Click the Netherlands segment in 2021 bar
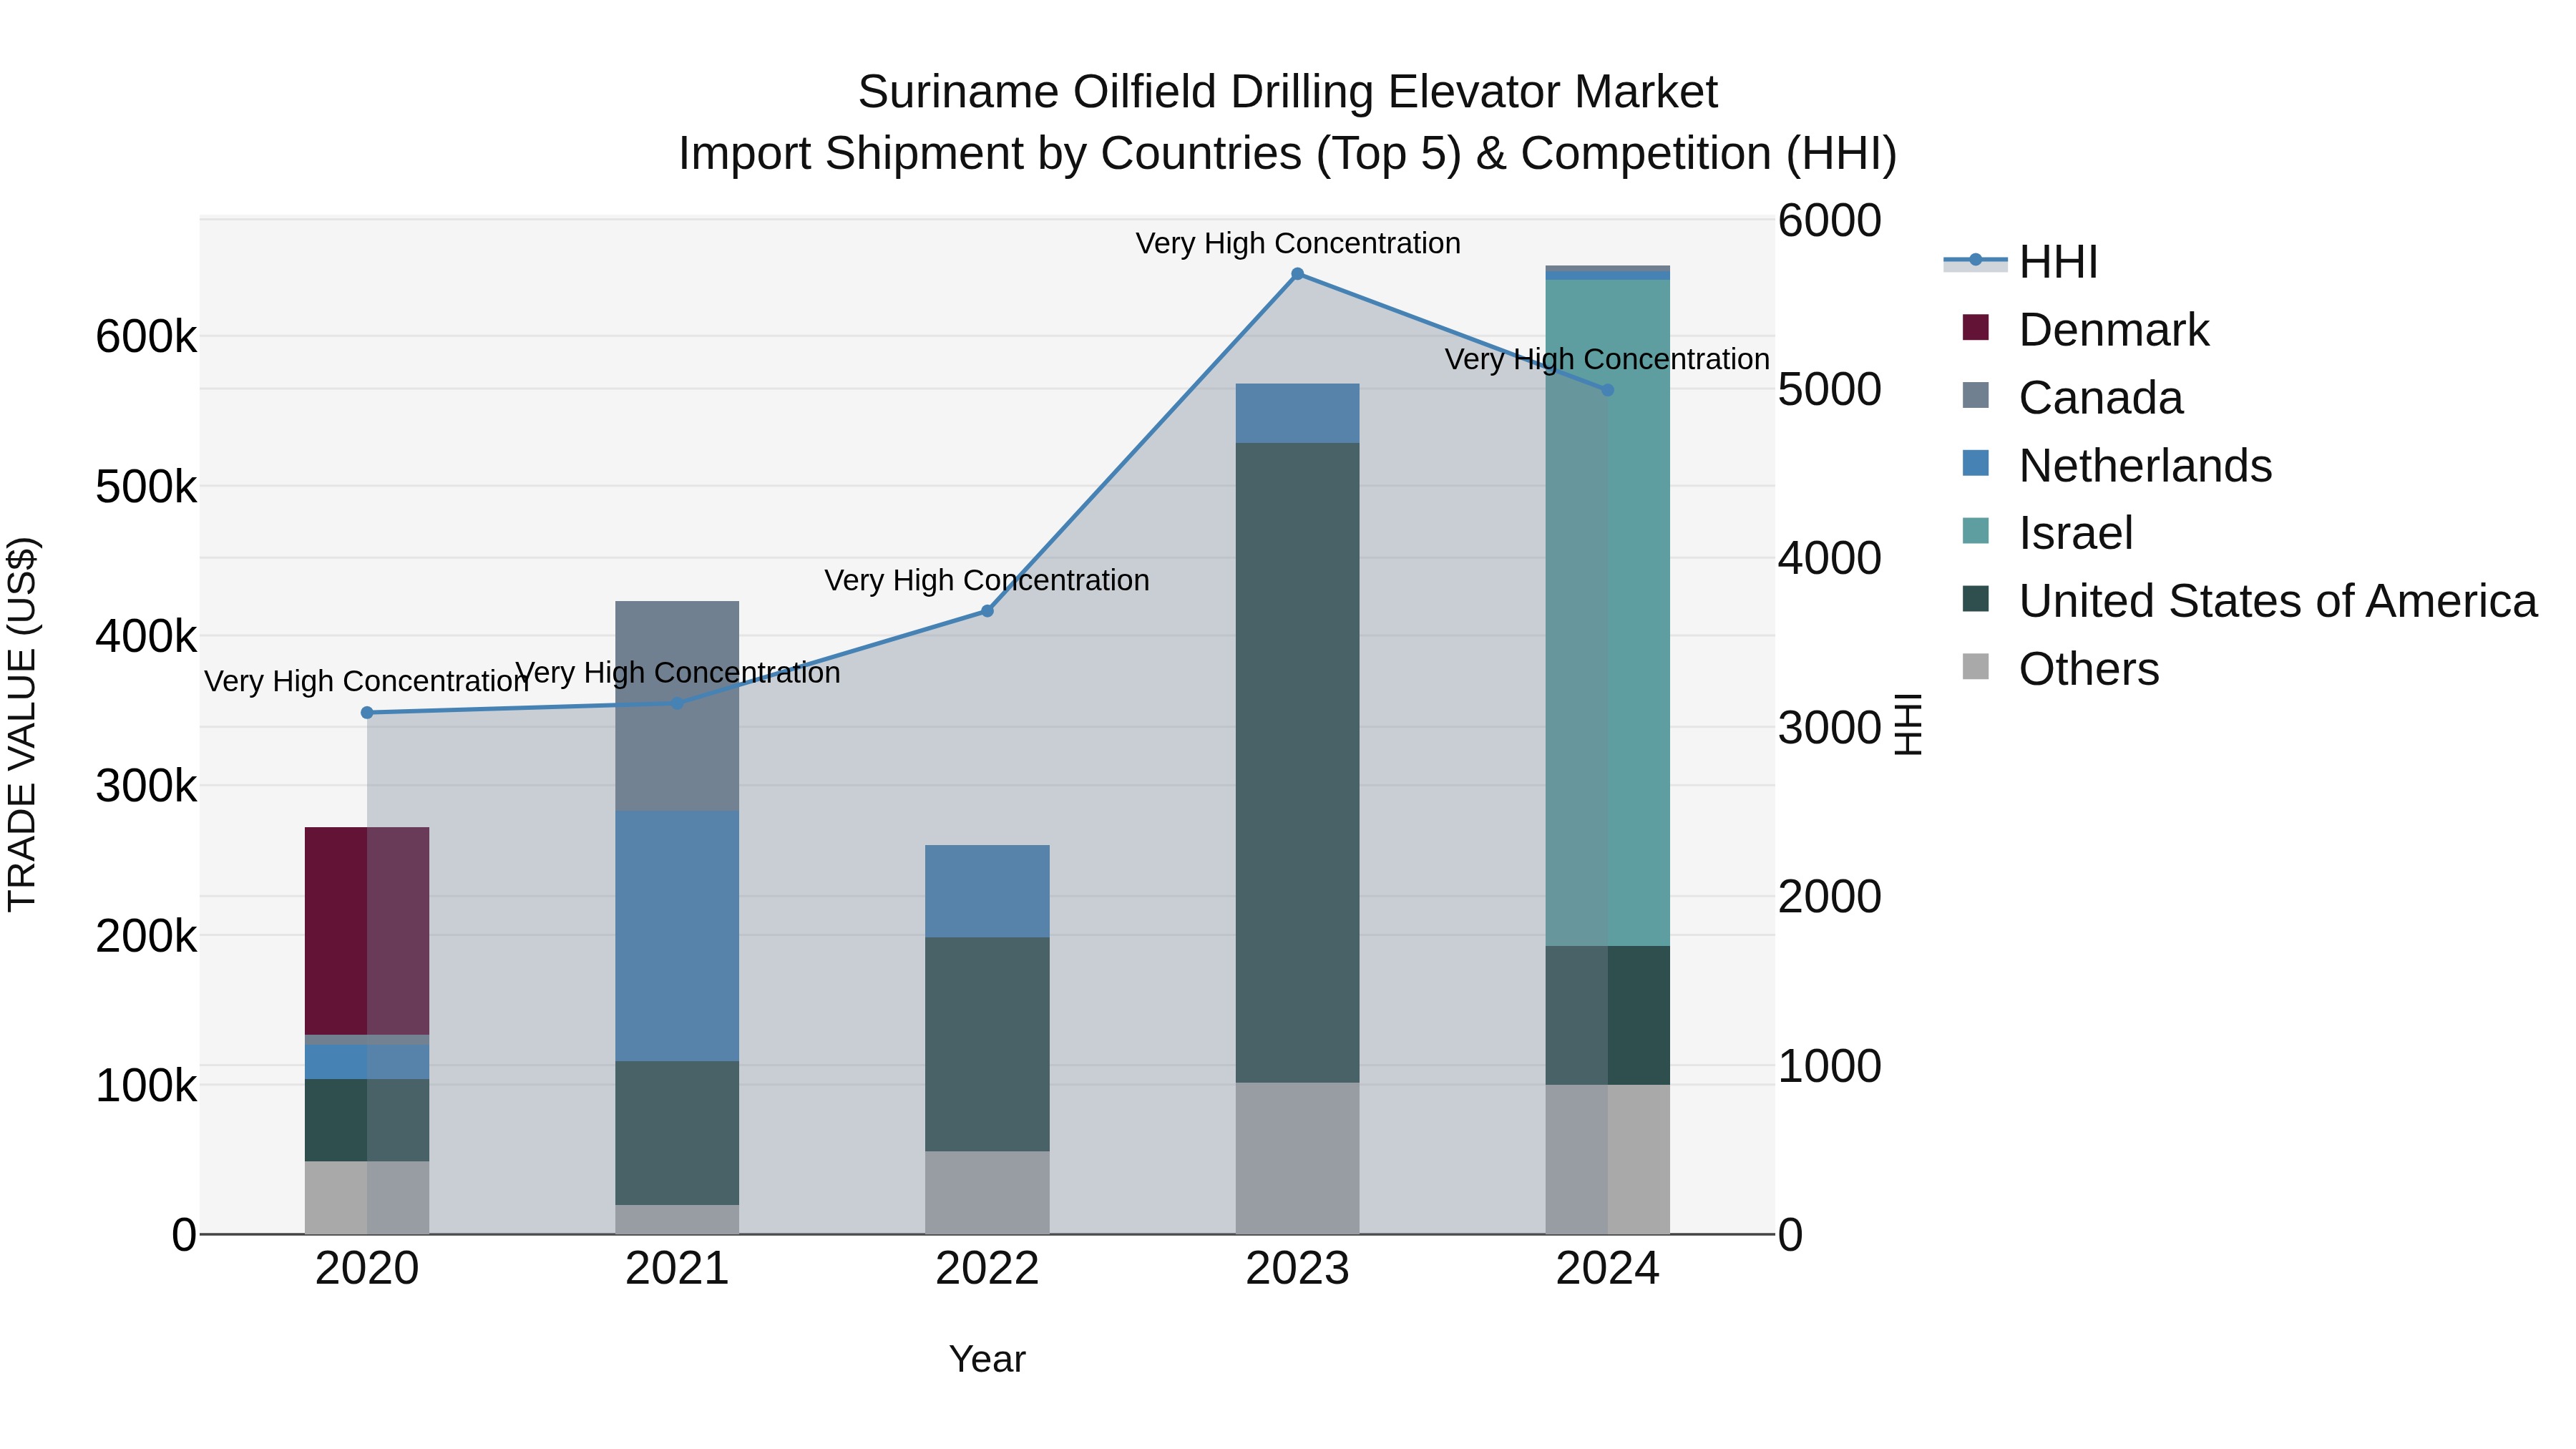The height and width of the screenshot is (1449, 2576). (x=677, y=936)
